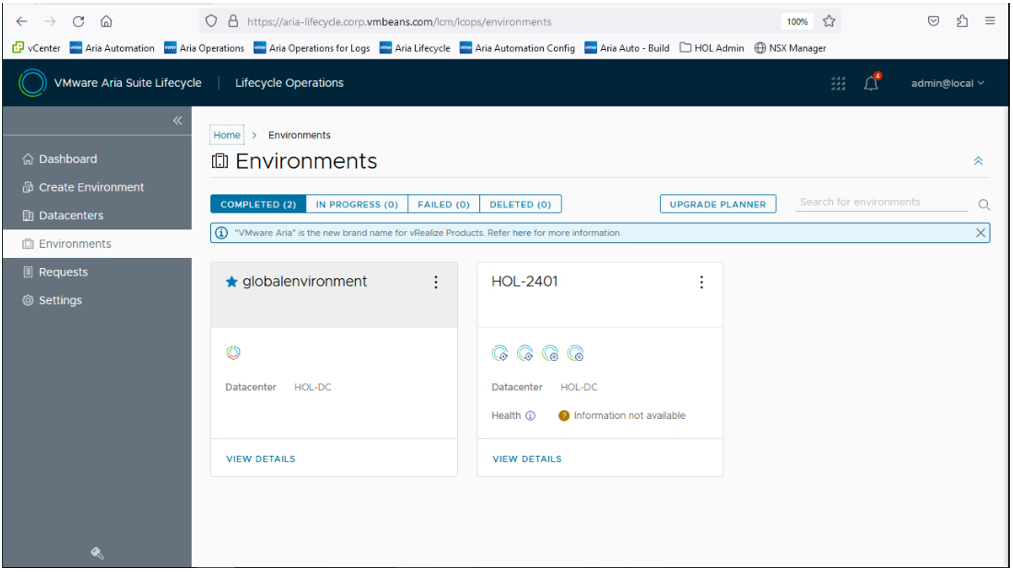
Task: Switch to the Failed tab
Action: point(443,204)
